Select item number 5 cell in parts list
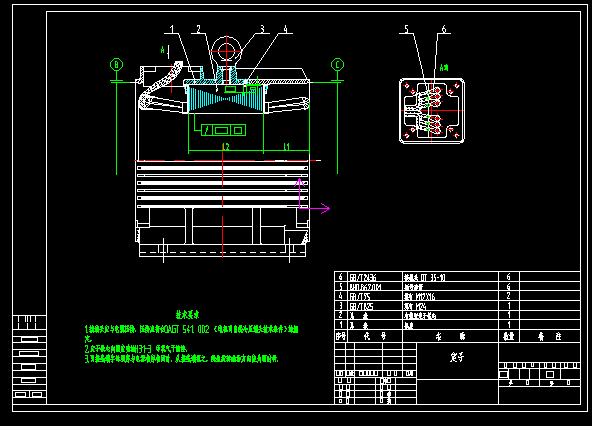 point(341,287)
